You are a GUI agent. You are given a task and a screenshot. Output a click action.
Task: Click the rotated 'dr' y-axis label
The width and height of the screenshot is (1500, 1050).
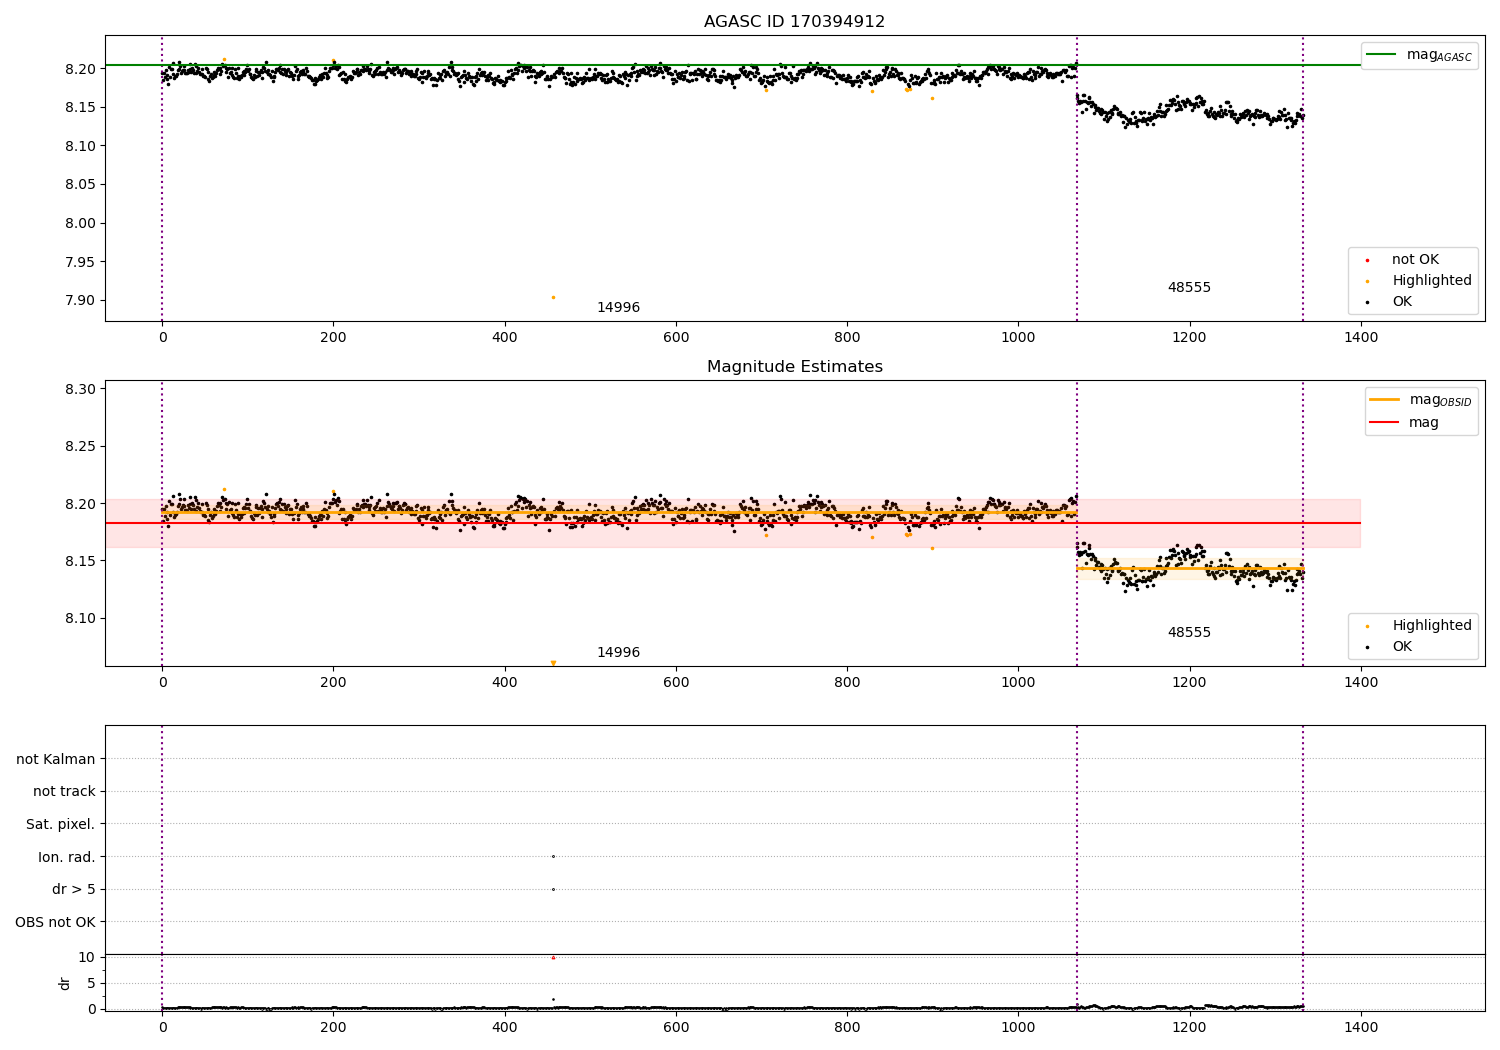click(x=65, y=983)
